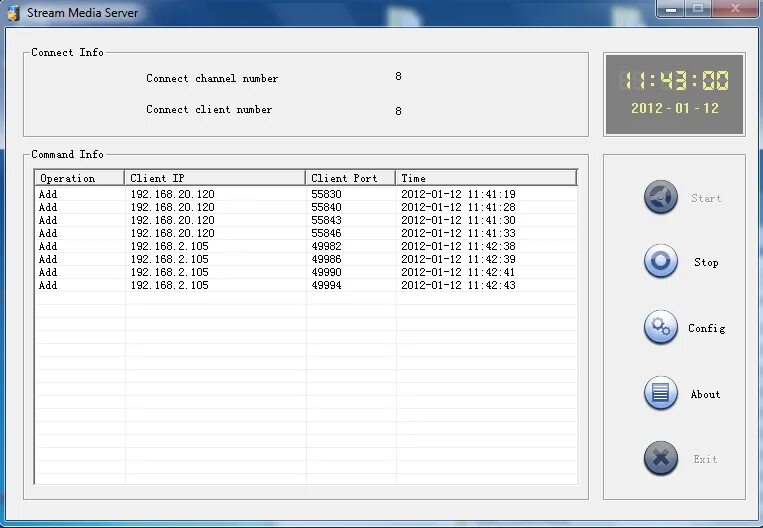Click the Config text label

click(707, 328)
